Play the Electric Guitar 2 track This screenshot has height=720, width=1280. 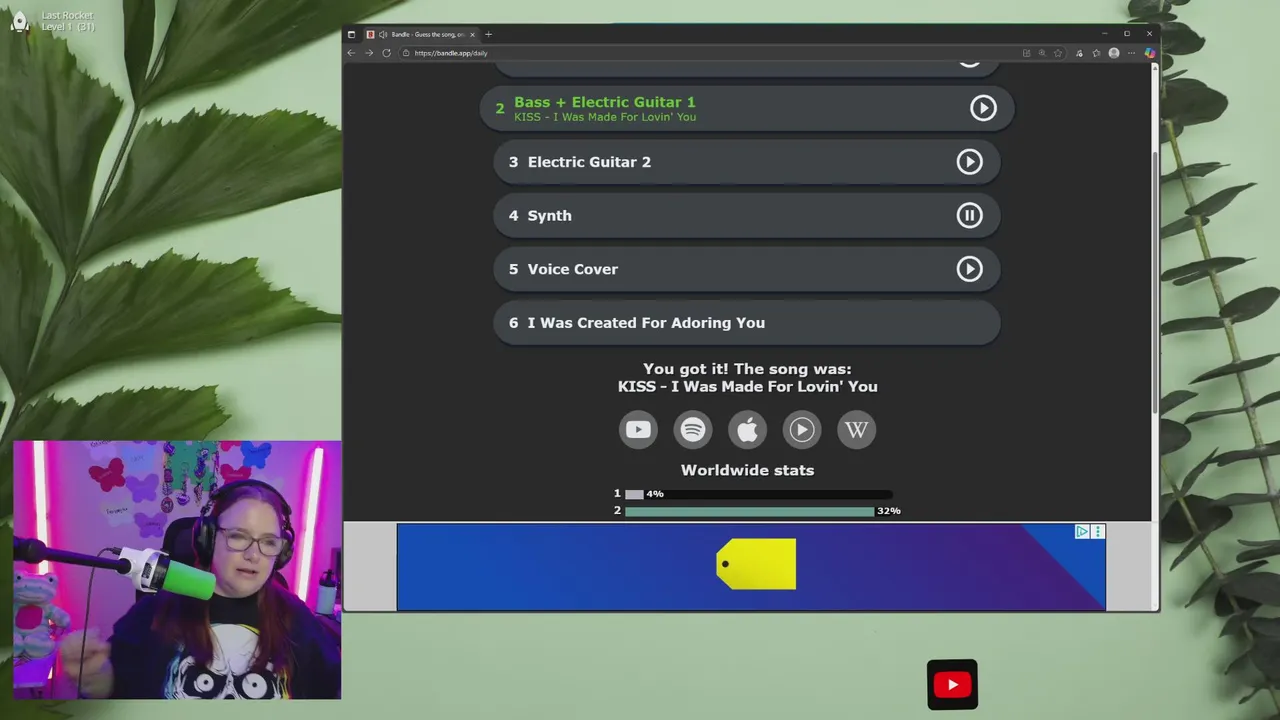tap(969, 162)
